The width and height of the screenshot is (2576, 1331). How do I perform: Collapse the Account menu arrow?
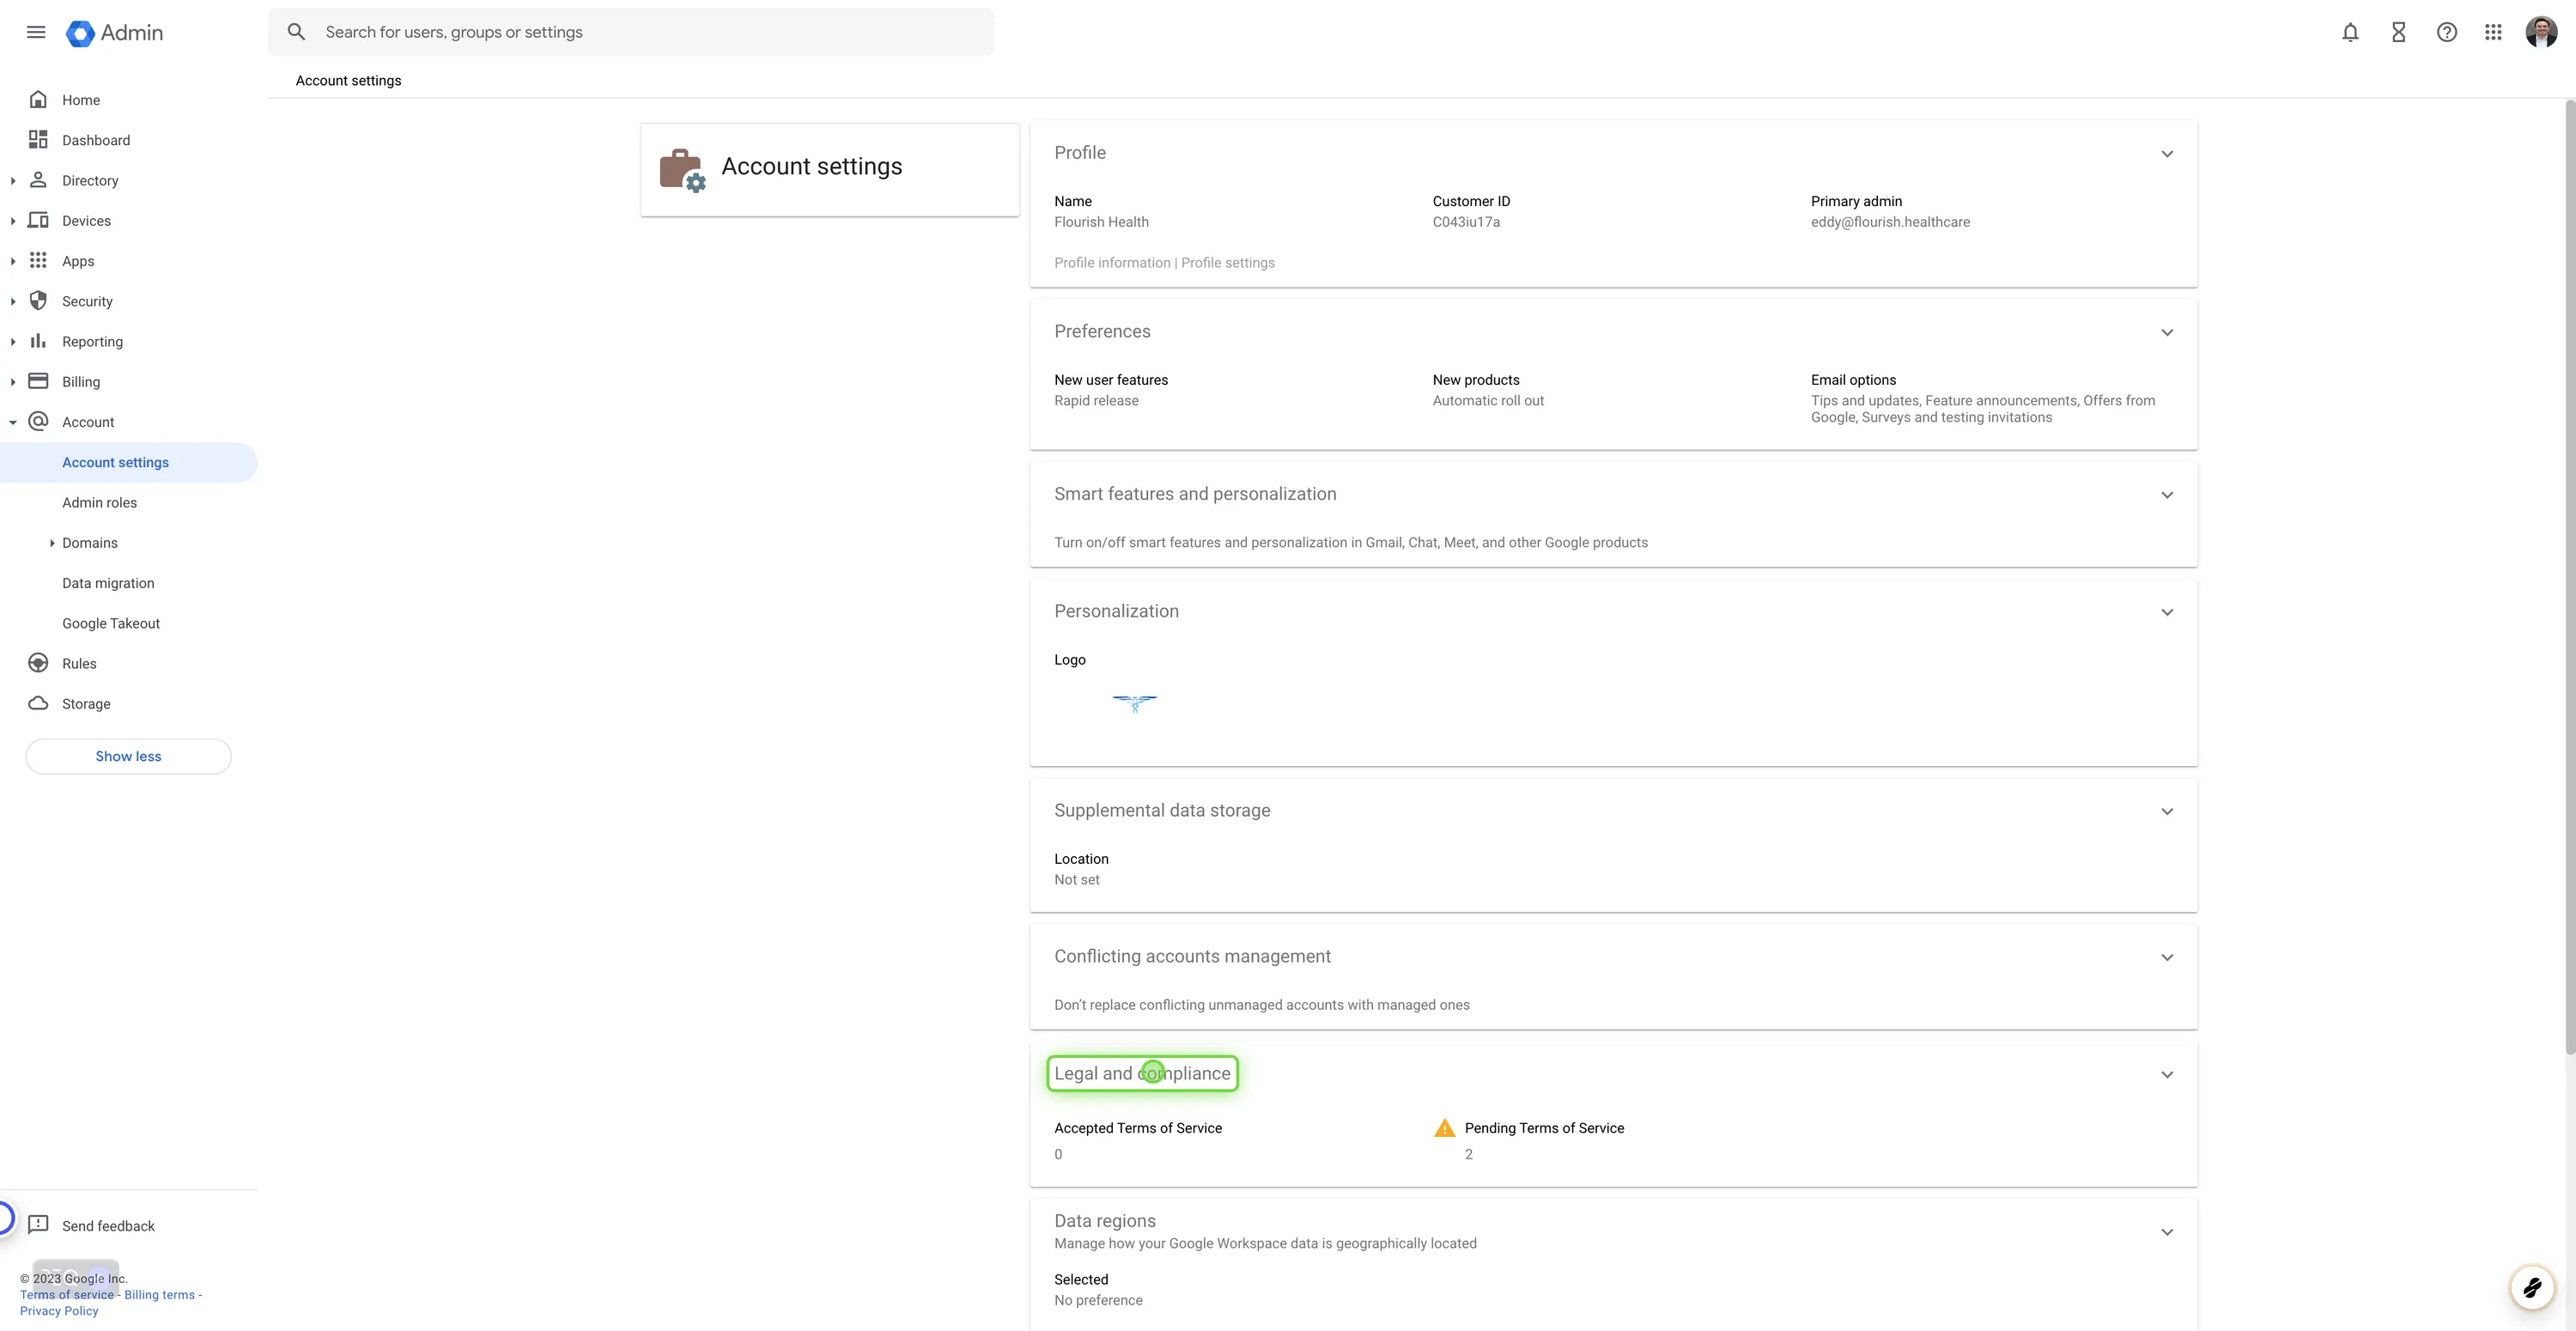13,422
